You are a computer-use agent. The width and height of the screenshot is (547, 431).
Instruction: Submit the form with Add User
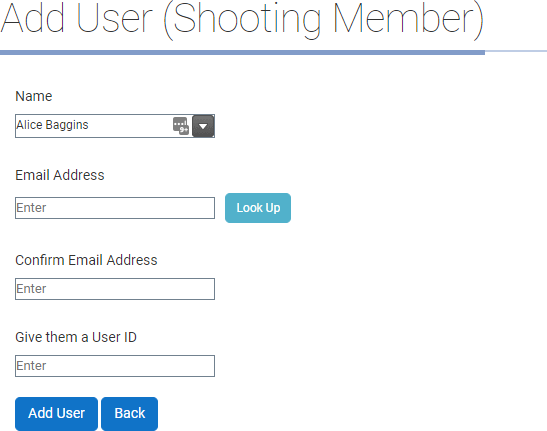[x=57, y=414]
